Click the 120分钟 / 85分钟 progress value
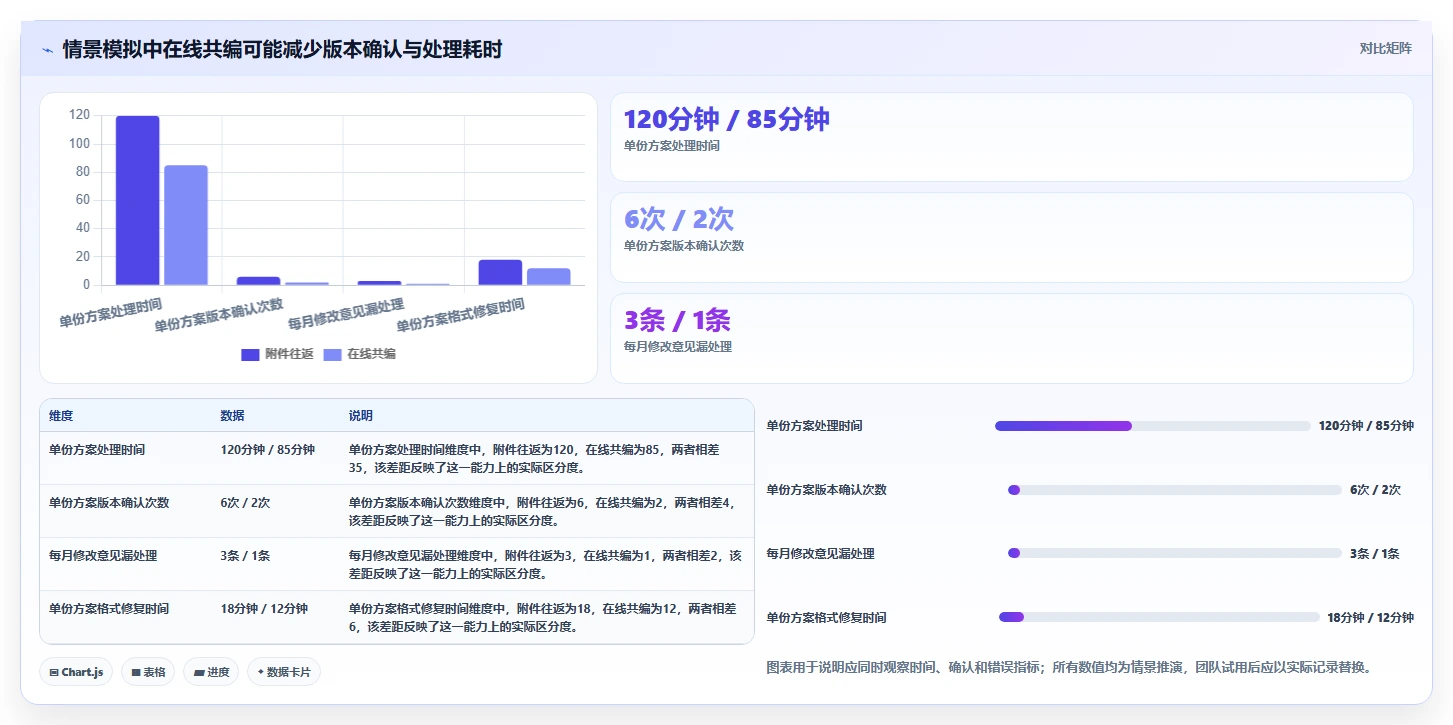This screenshot has height=725, width=1453. (1366, 426)
